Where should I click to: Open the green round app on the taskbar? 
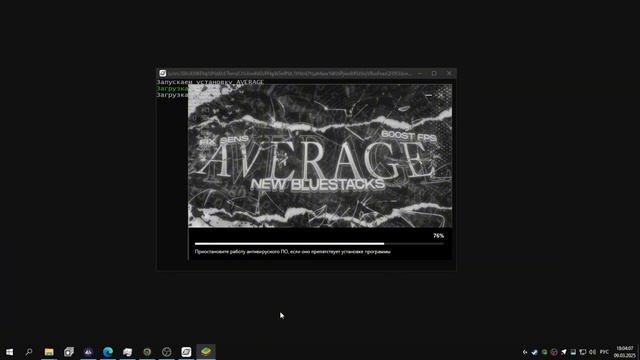pos(147,352)
